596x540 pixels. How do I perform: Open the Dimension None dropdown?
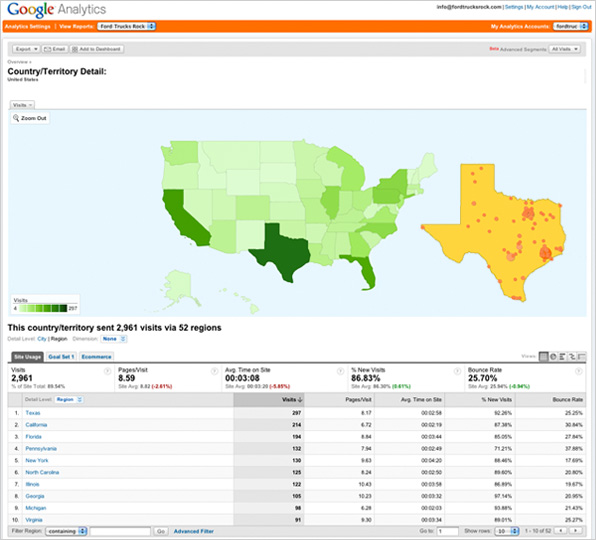(113, 339)
